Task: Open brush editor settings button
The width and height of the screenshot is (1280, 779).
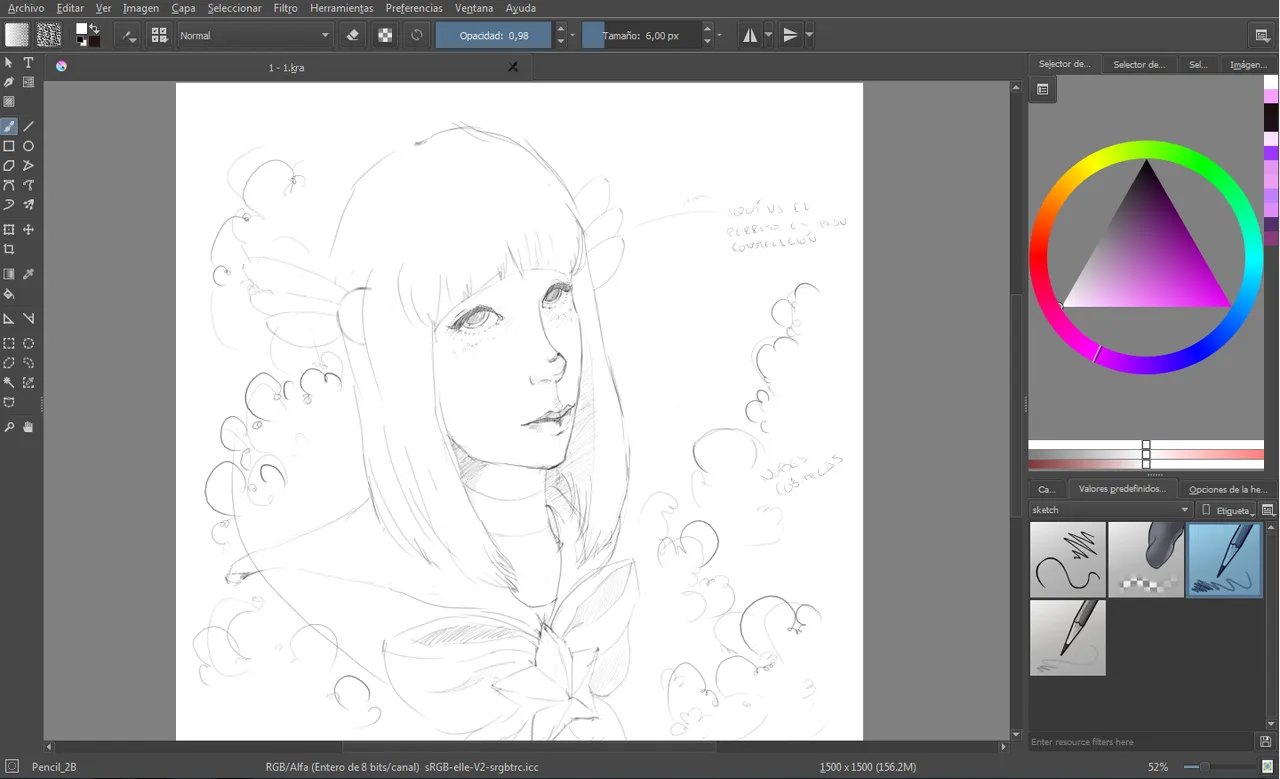Action: point(127,35)
